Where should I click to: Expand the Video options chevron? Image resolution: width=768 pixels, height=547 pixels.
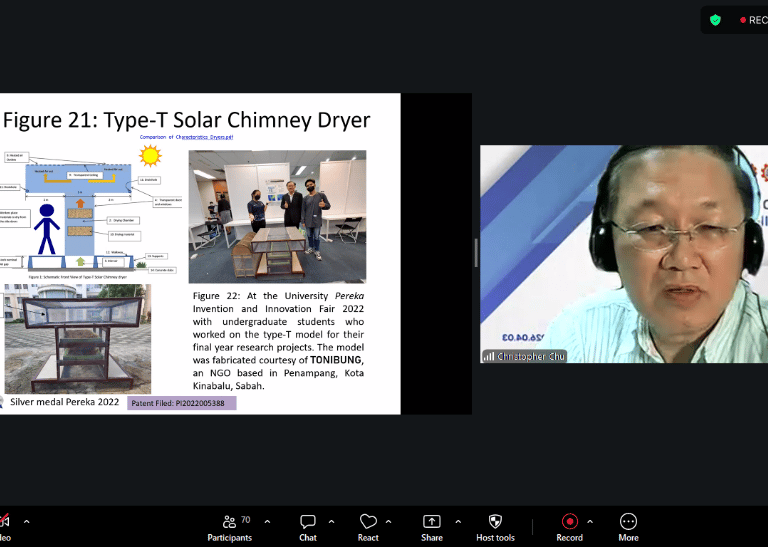coord(26,522)
